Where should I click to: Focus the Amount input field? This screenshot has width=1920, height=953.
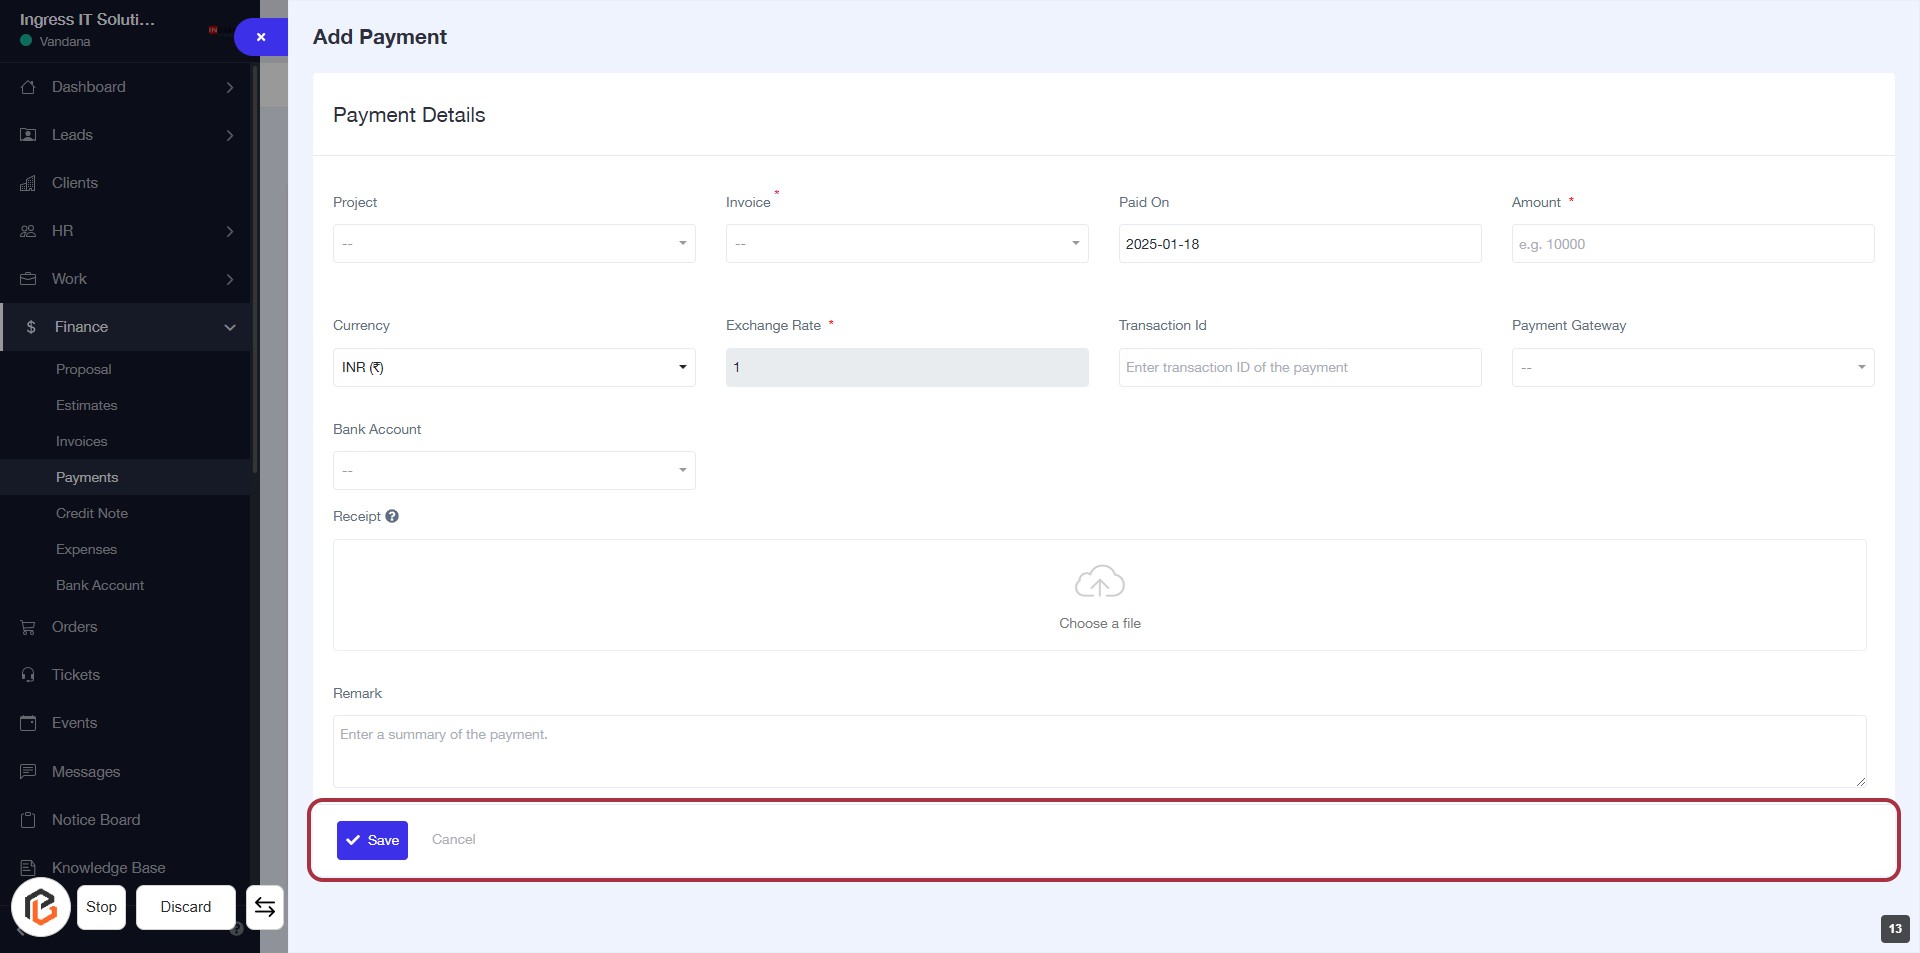pos(1692,244)
